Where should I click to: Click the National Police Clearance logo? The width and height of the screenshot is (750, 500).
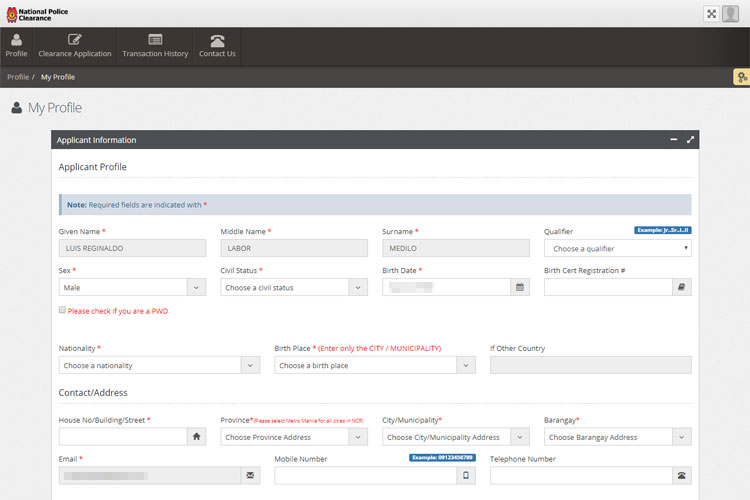click(37, 14)
